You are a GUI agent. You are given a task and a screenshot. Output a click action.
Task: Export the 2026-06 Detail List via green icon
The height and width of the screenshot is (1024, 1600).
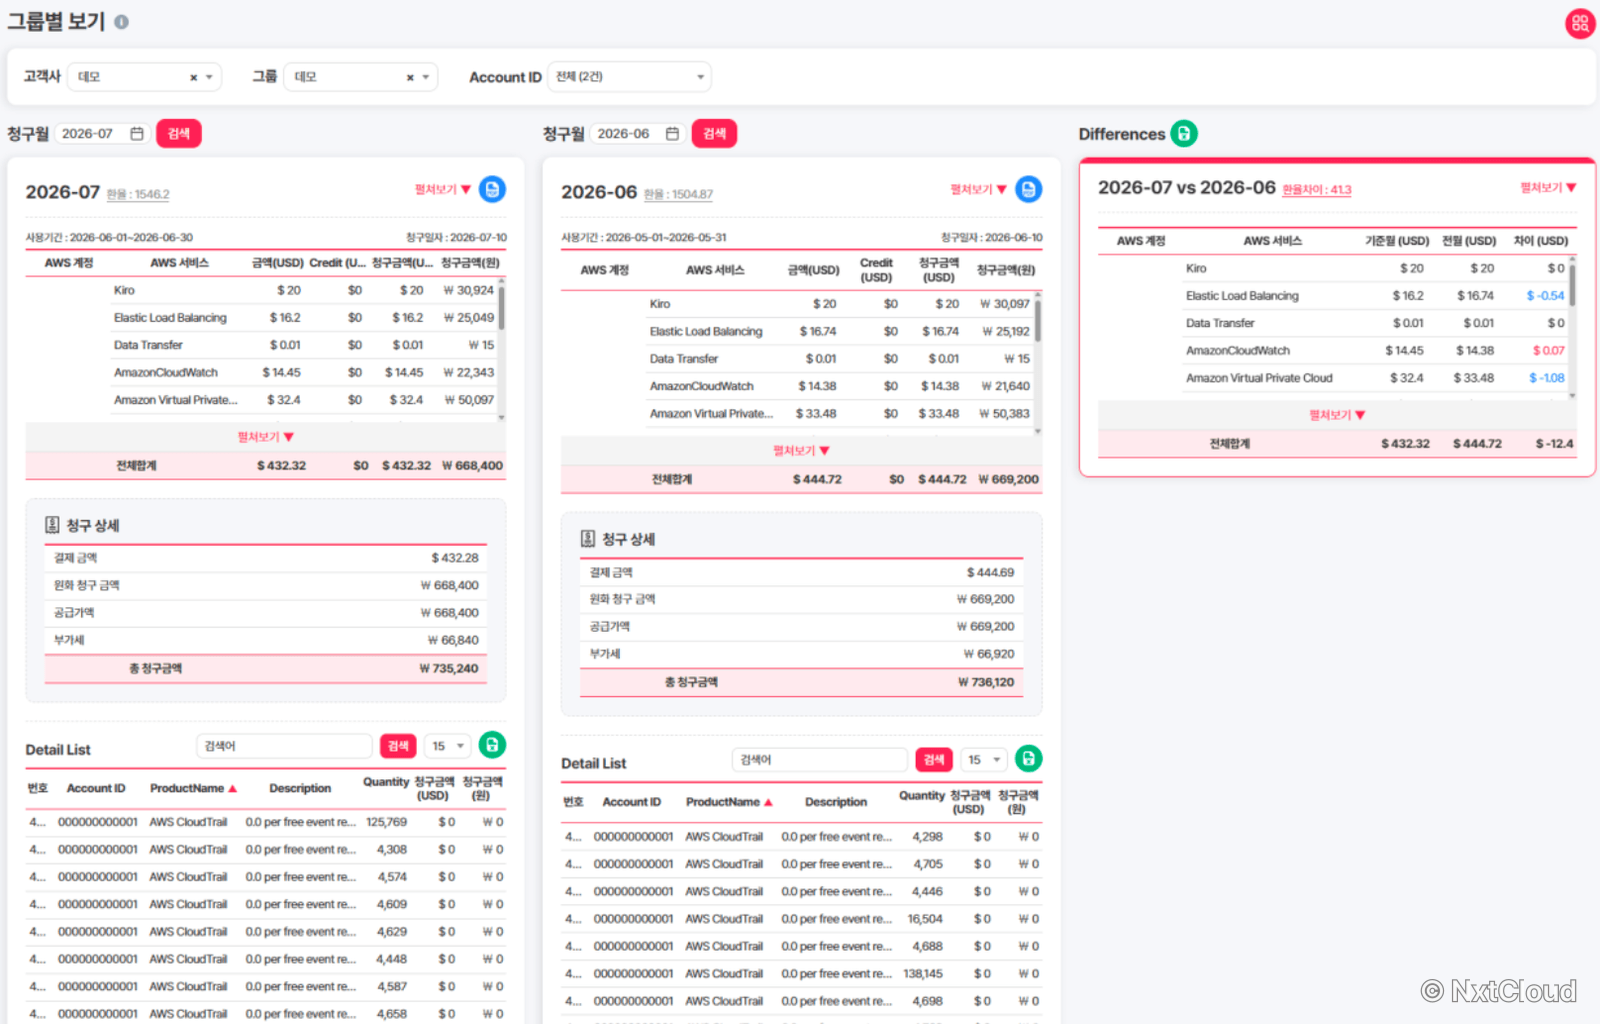[x=1028, y=759]
